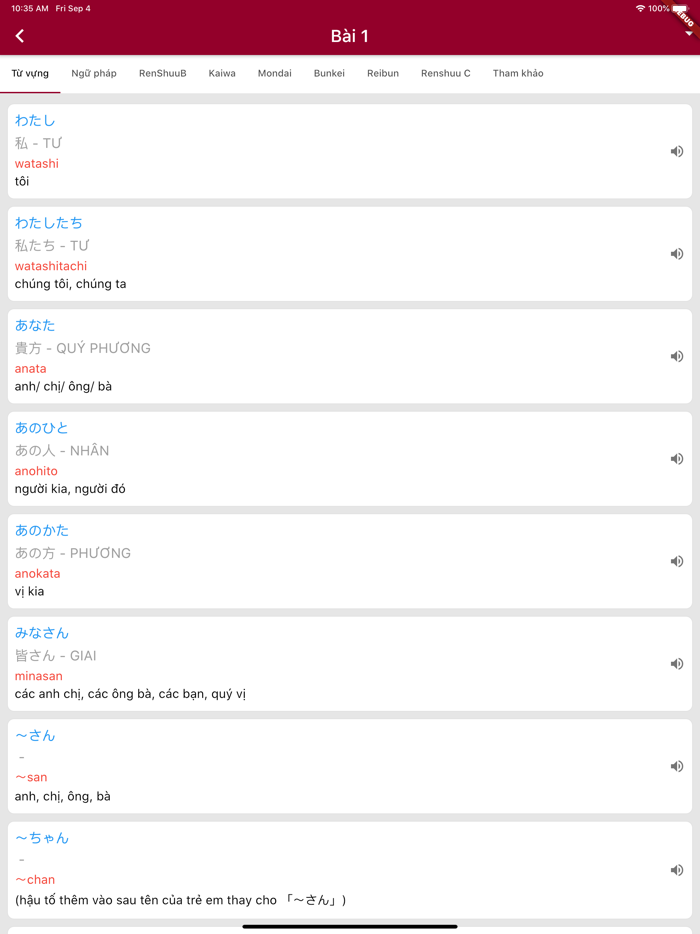Go back using the back arrow

20,36
